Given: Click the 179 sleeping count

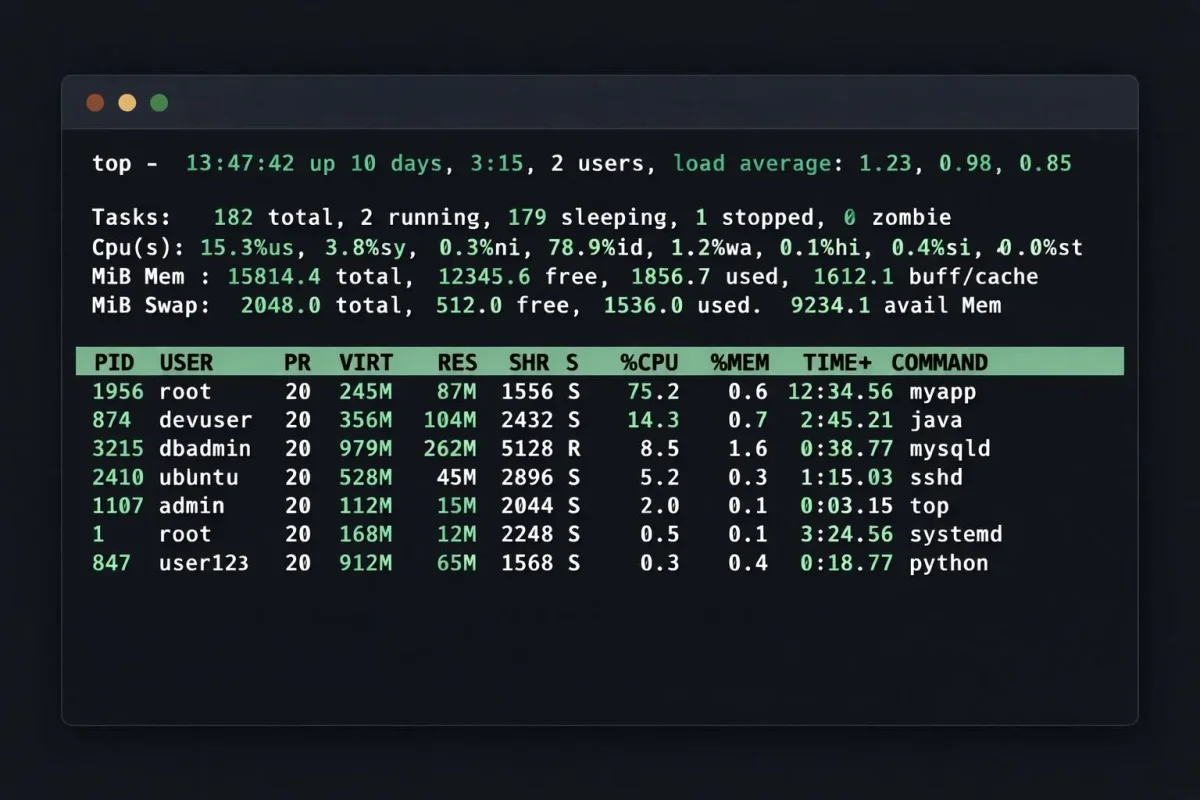Looking at the screenshot, I should tap(528, 217).
